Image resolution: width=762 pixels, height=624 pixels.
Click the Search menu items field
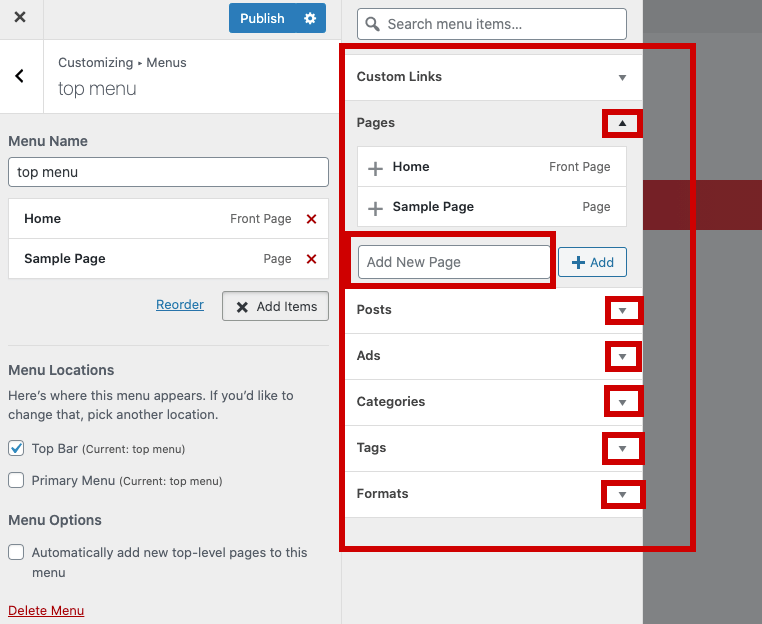coord(492,24)
